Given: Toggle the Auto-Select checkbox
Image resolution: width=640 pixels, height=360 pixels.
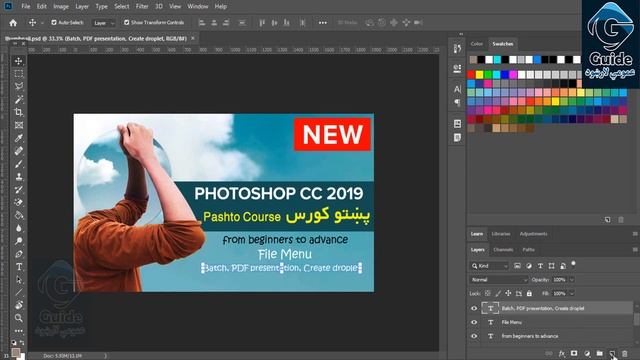Looking at the screenshot, I should point(54,22).
